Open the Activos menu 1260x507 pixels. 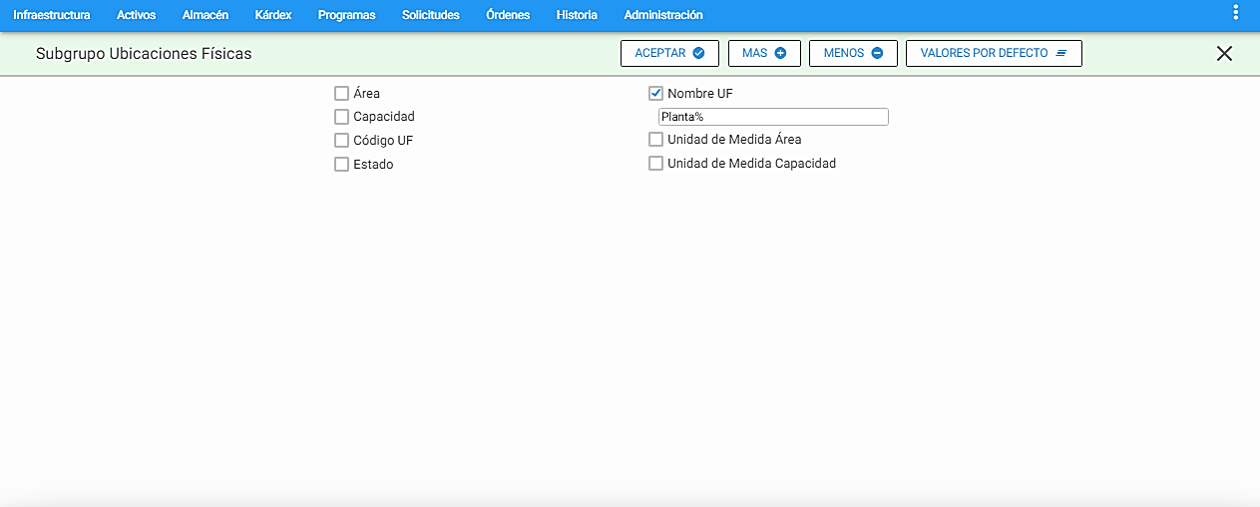(x=136, y=15)
